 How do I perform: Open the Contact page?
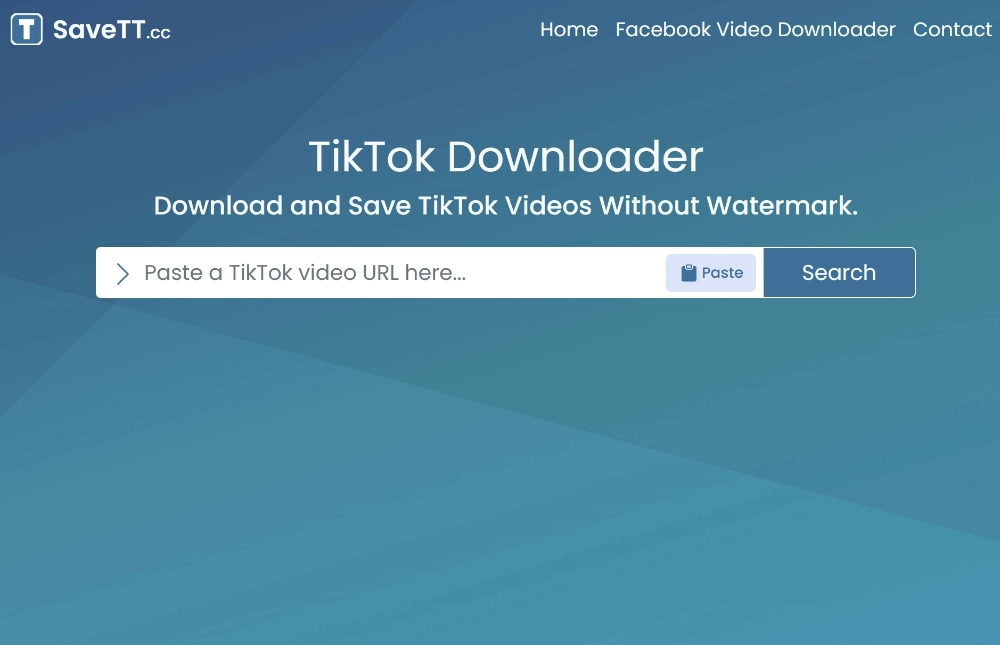[x=952, y=29]
